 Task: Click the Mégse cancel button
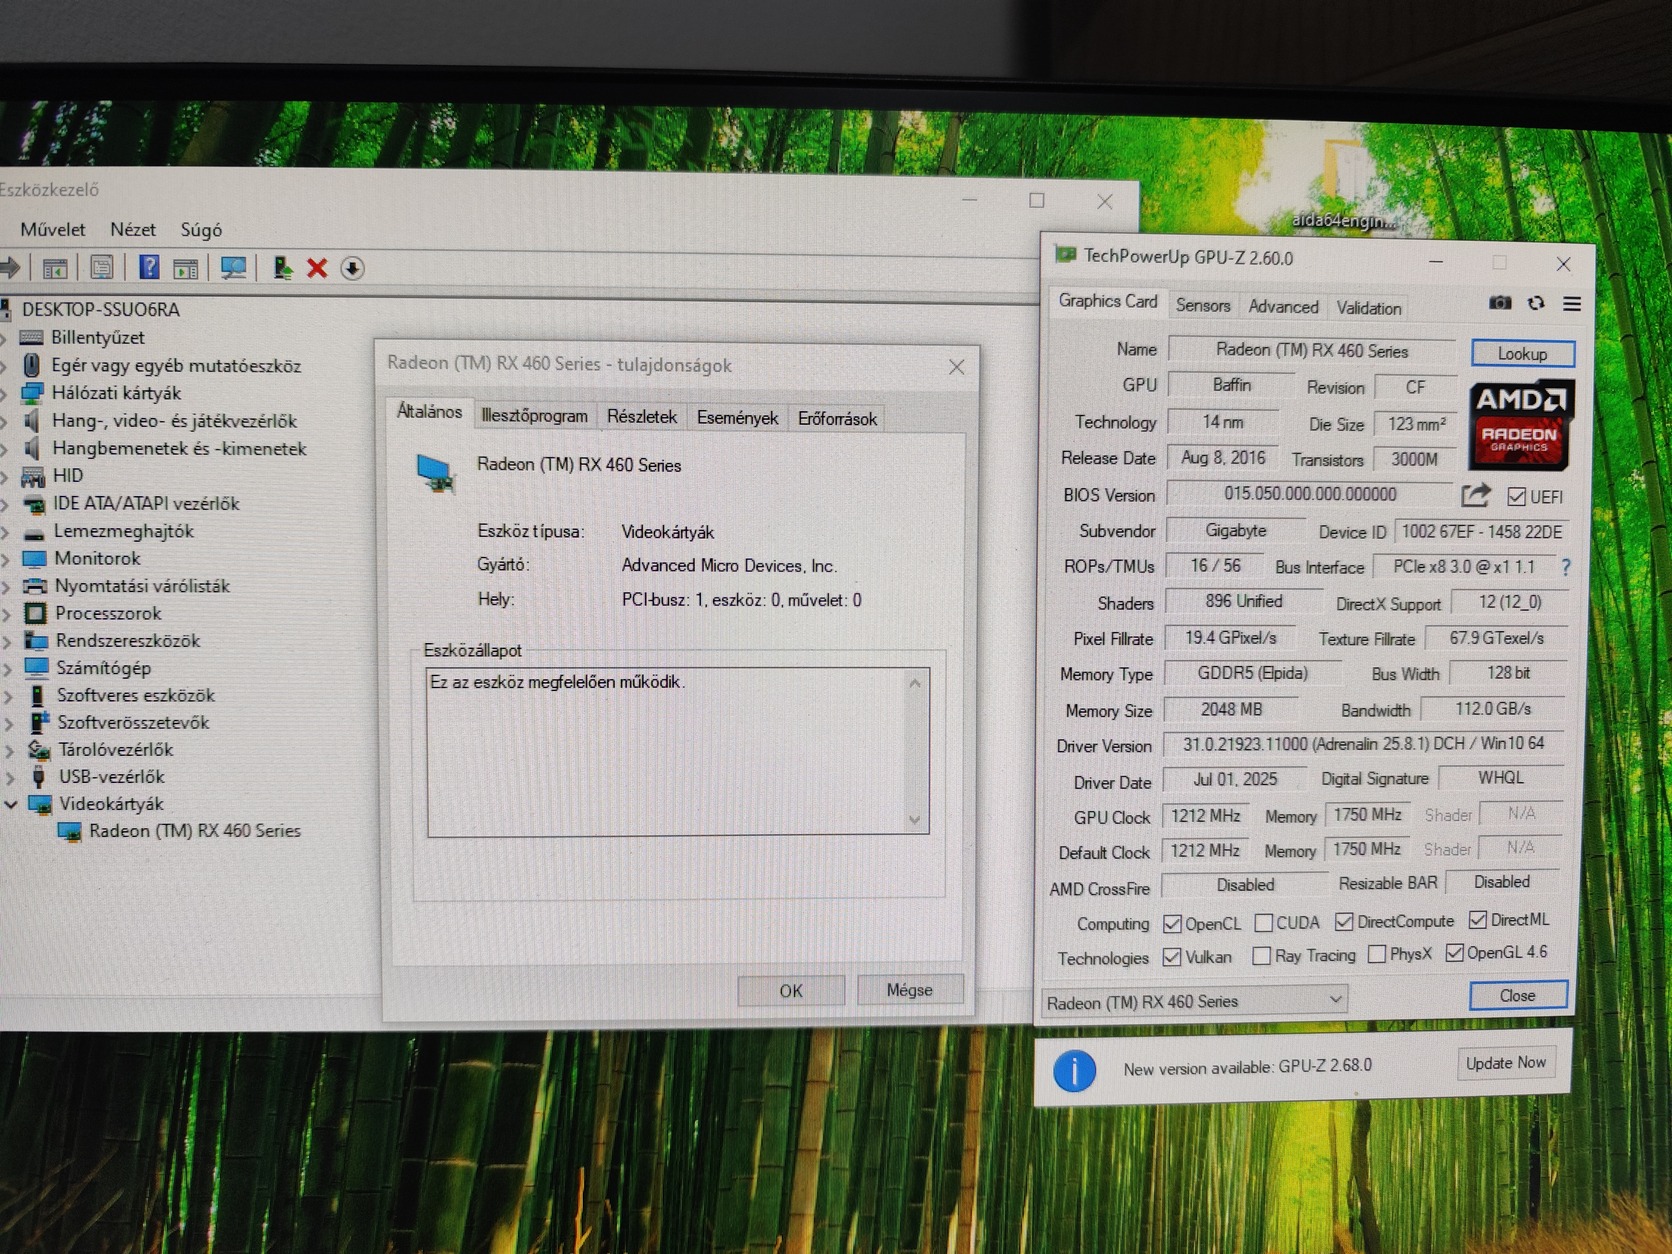pyautogui.click(x=909, y=989)
